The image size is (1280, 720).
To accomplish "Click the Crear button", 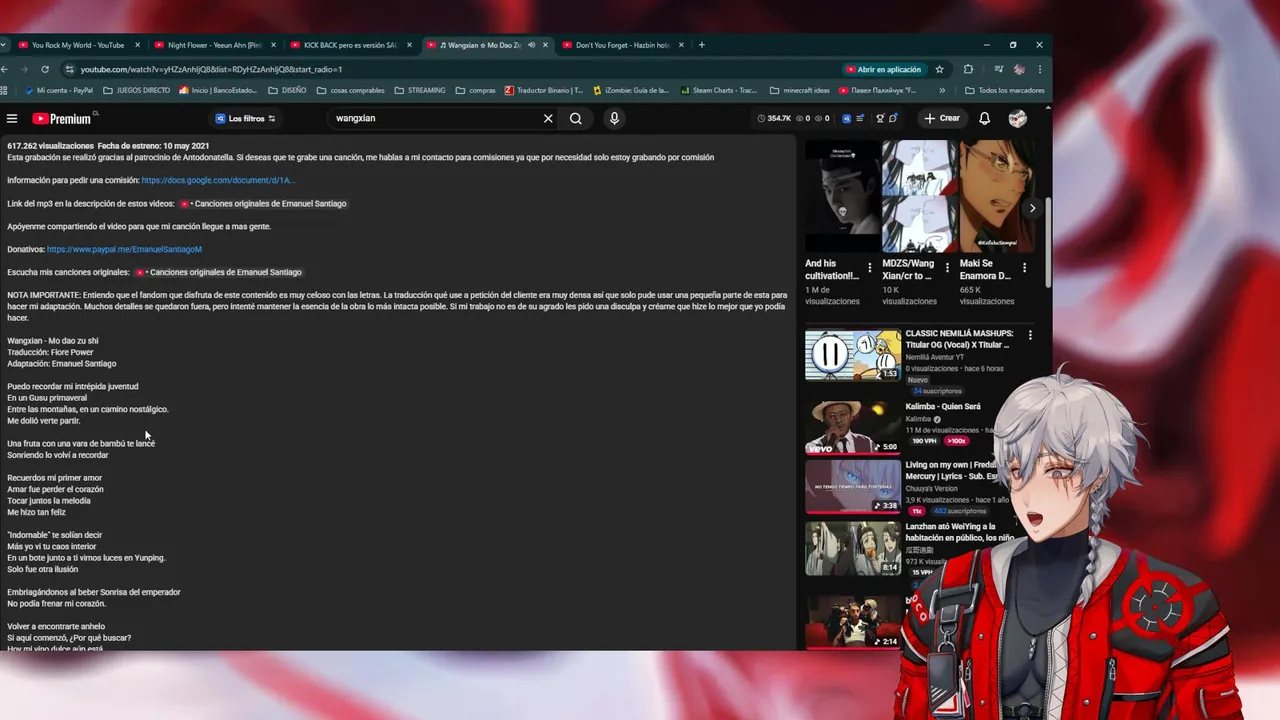I will (941, 118).
